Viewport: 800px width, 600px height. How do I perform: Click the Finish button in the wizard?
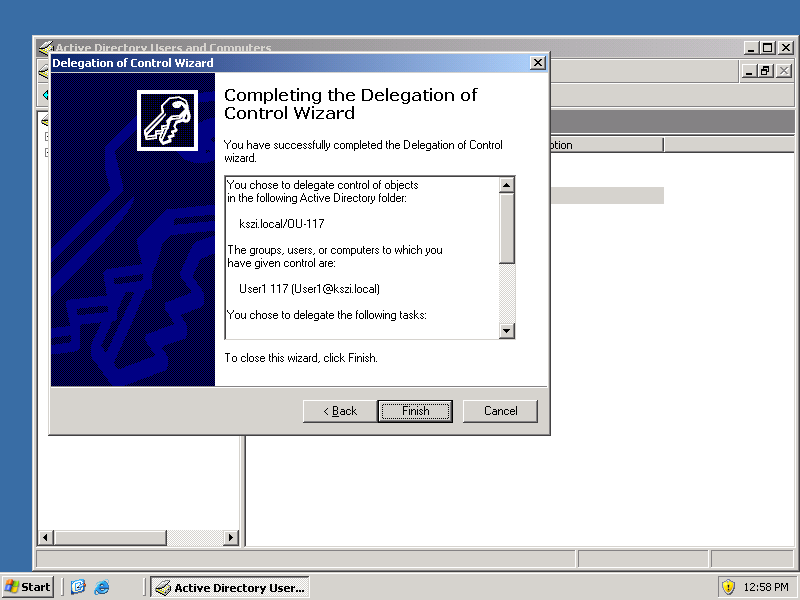point(415,411)
